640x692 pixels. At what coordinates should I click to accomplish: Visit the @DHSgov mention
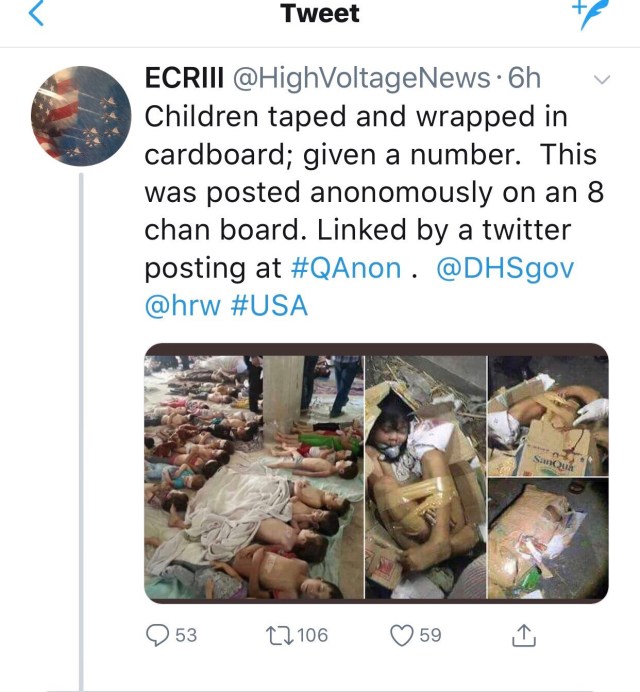(x=505, y=268)
